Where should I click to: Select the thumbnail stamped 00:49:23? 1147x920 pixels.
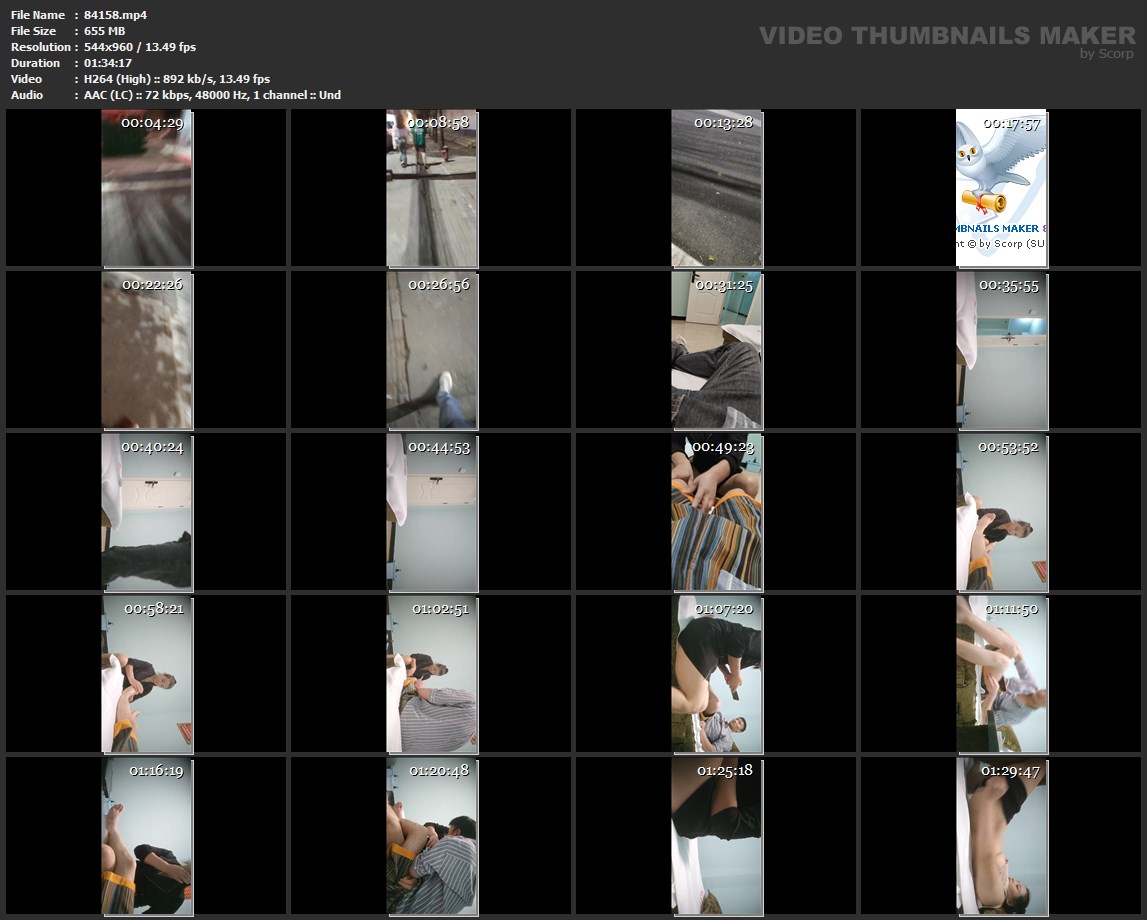pyautogui.click(x=717, y=512)
